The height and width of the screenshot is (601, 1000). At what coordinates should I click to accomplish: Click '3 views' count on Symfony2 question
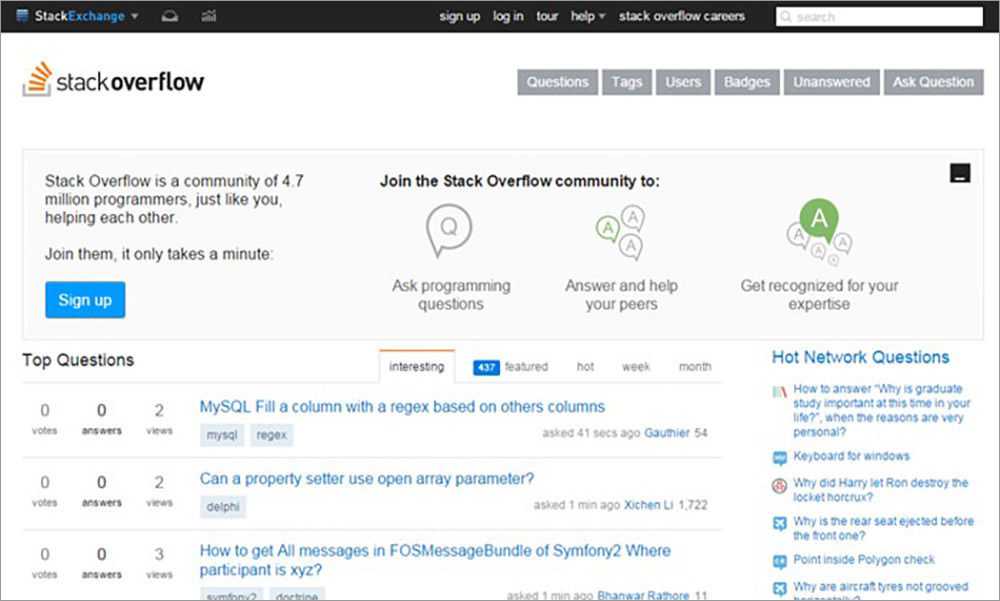(x=159, y=563)
